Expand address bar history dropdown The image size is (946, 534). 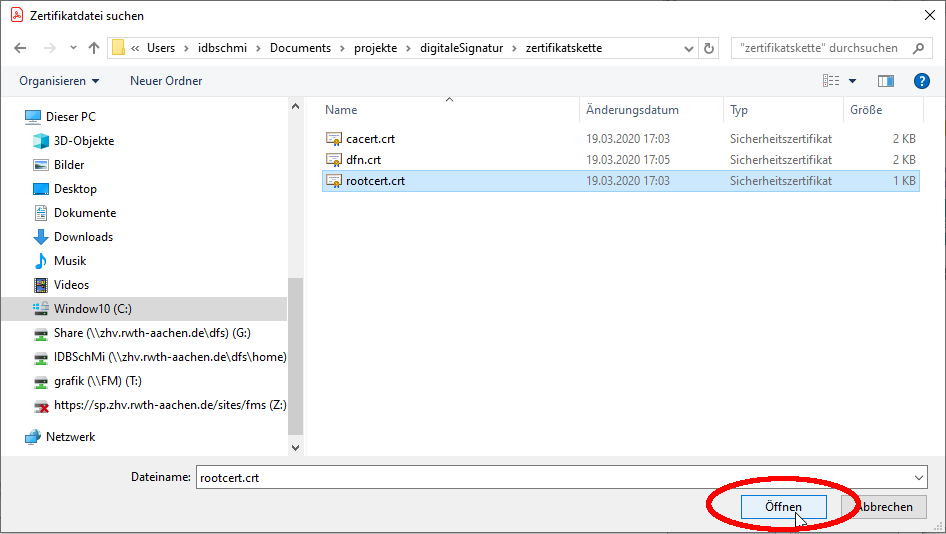(688, 48)
